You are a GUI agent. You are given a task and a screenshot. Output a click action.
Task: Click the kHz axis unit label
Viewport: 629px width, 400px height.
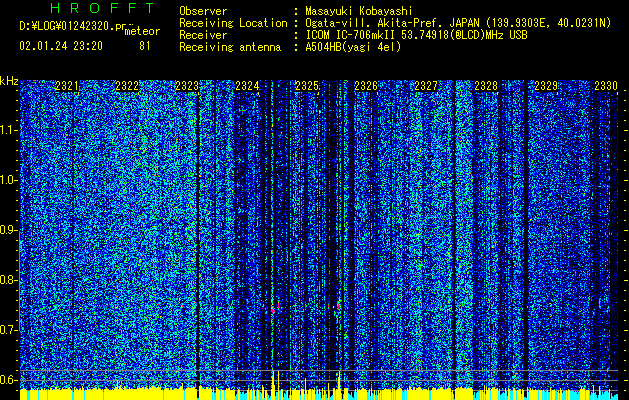click(9, 81)
